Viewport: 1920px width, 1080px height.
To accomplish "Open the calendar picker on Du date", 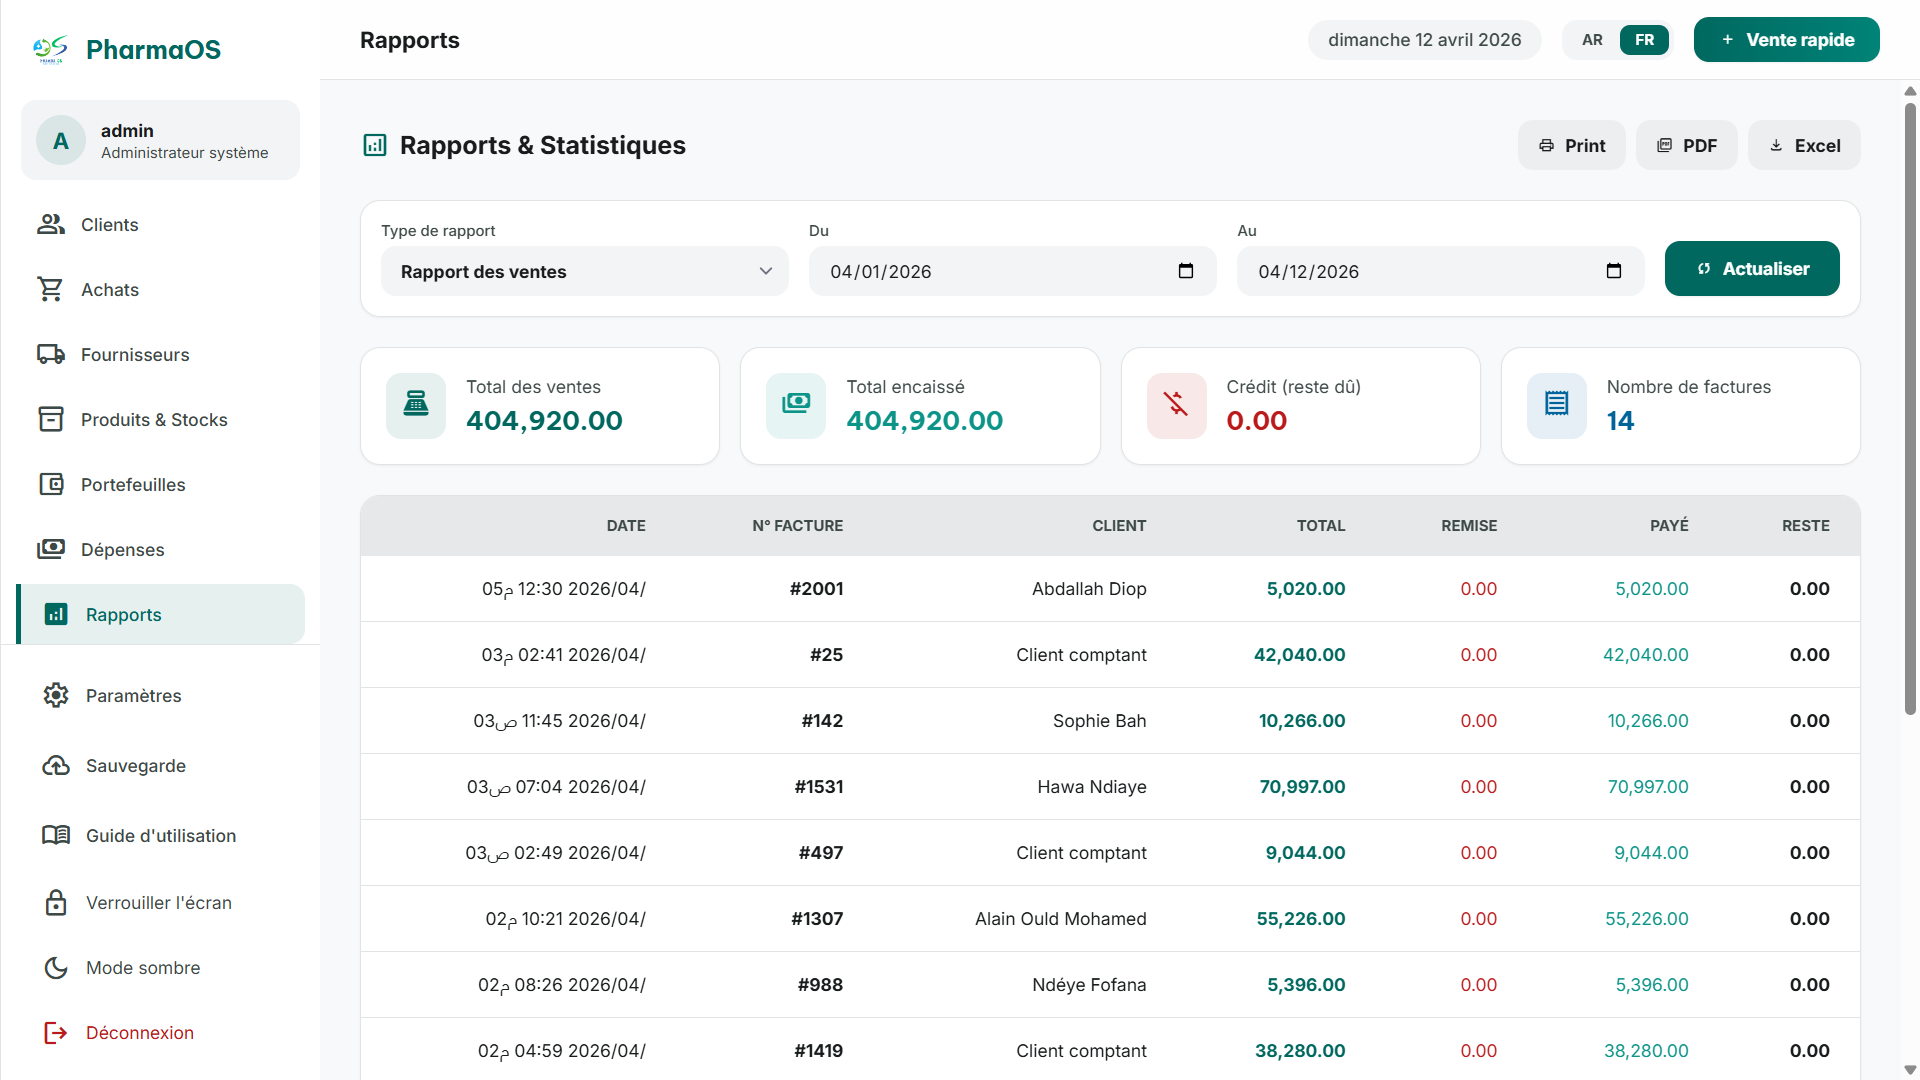I will (x=1186, y=271).
